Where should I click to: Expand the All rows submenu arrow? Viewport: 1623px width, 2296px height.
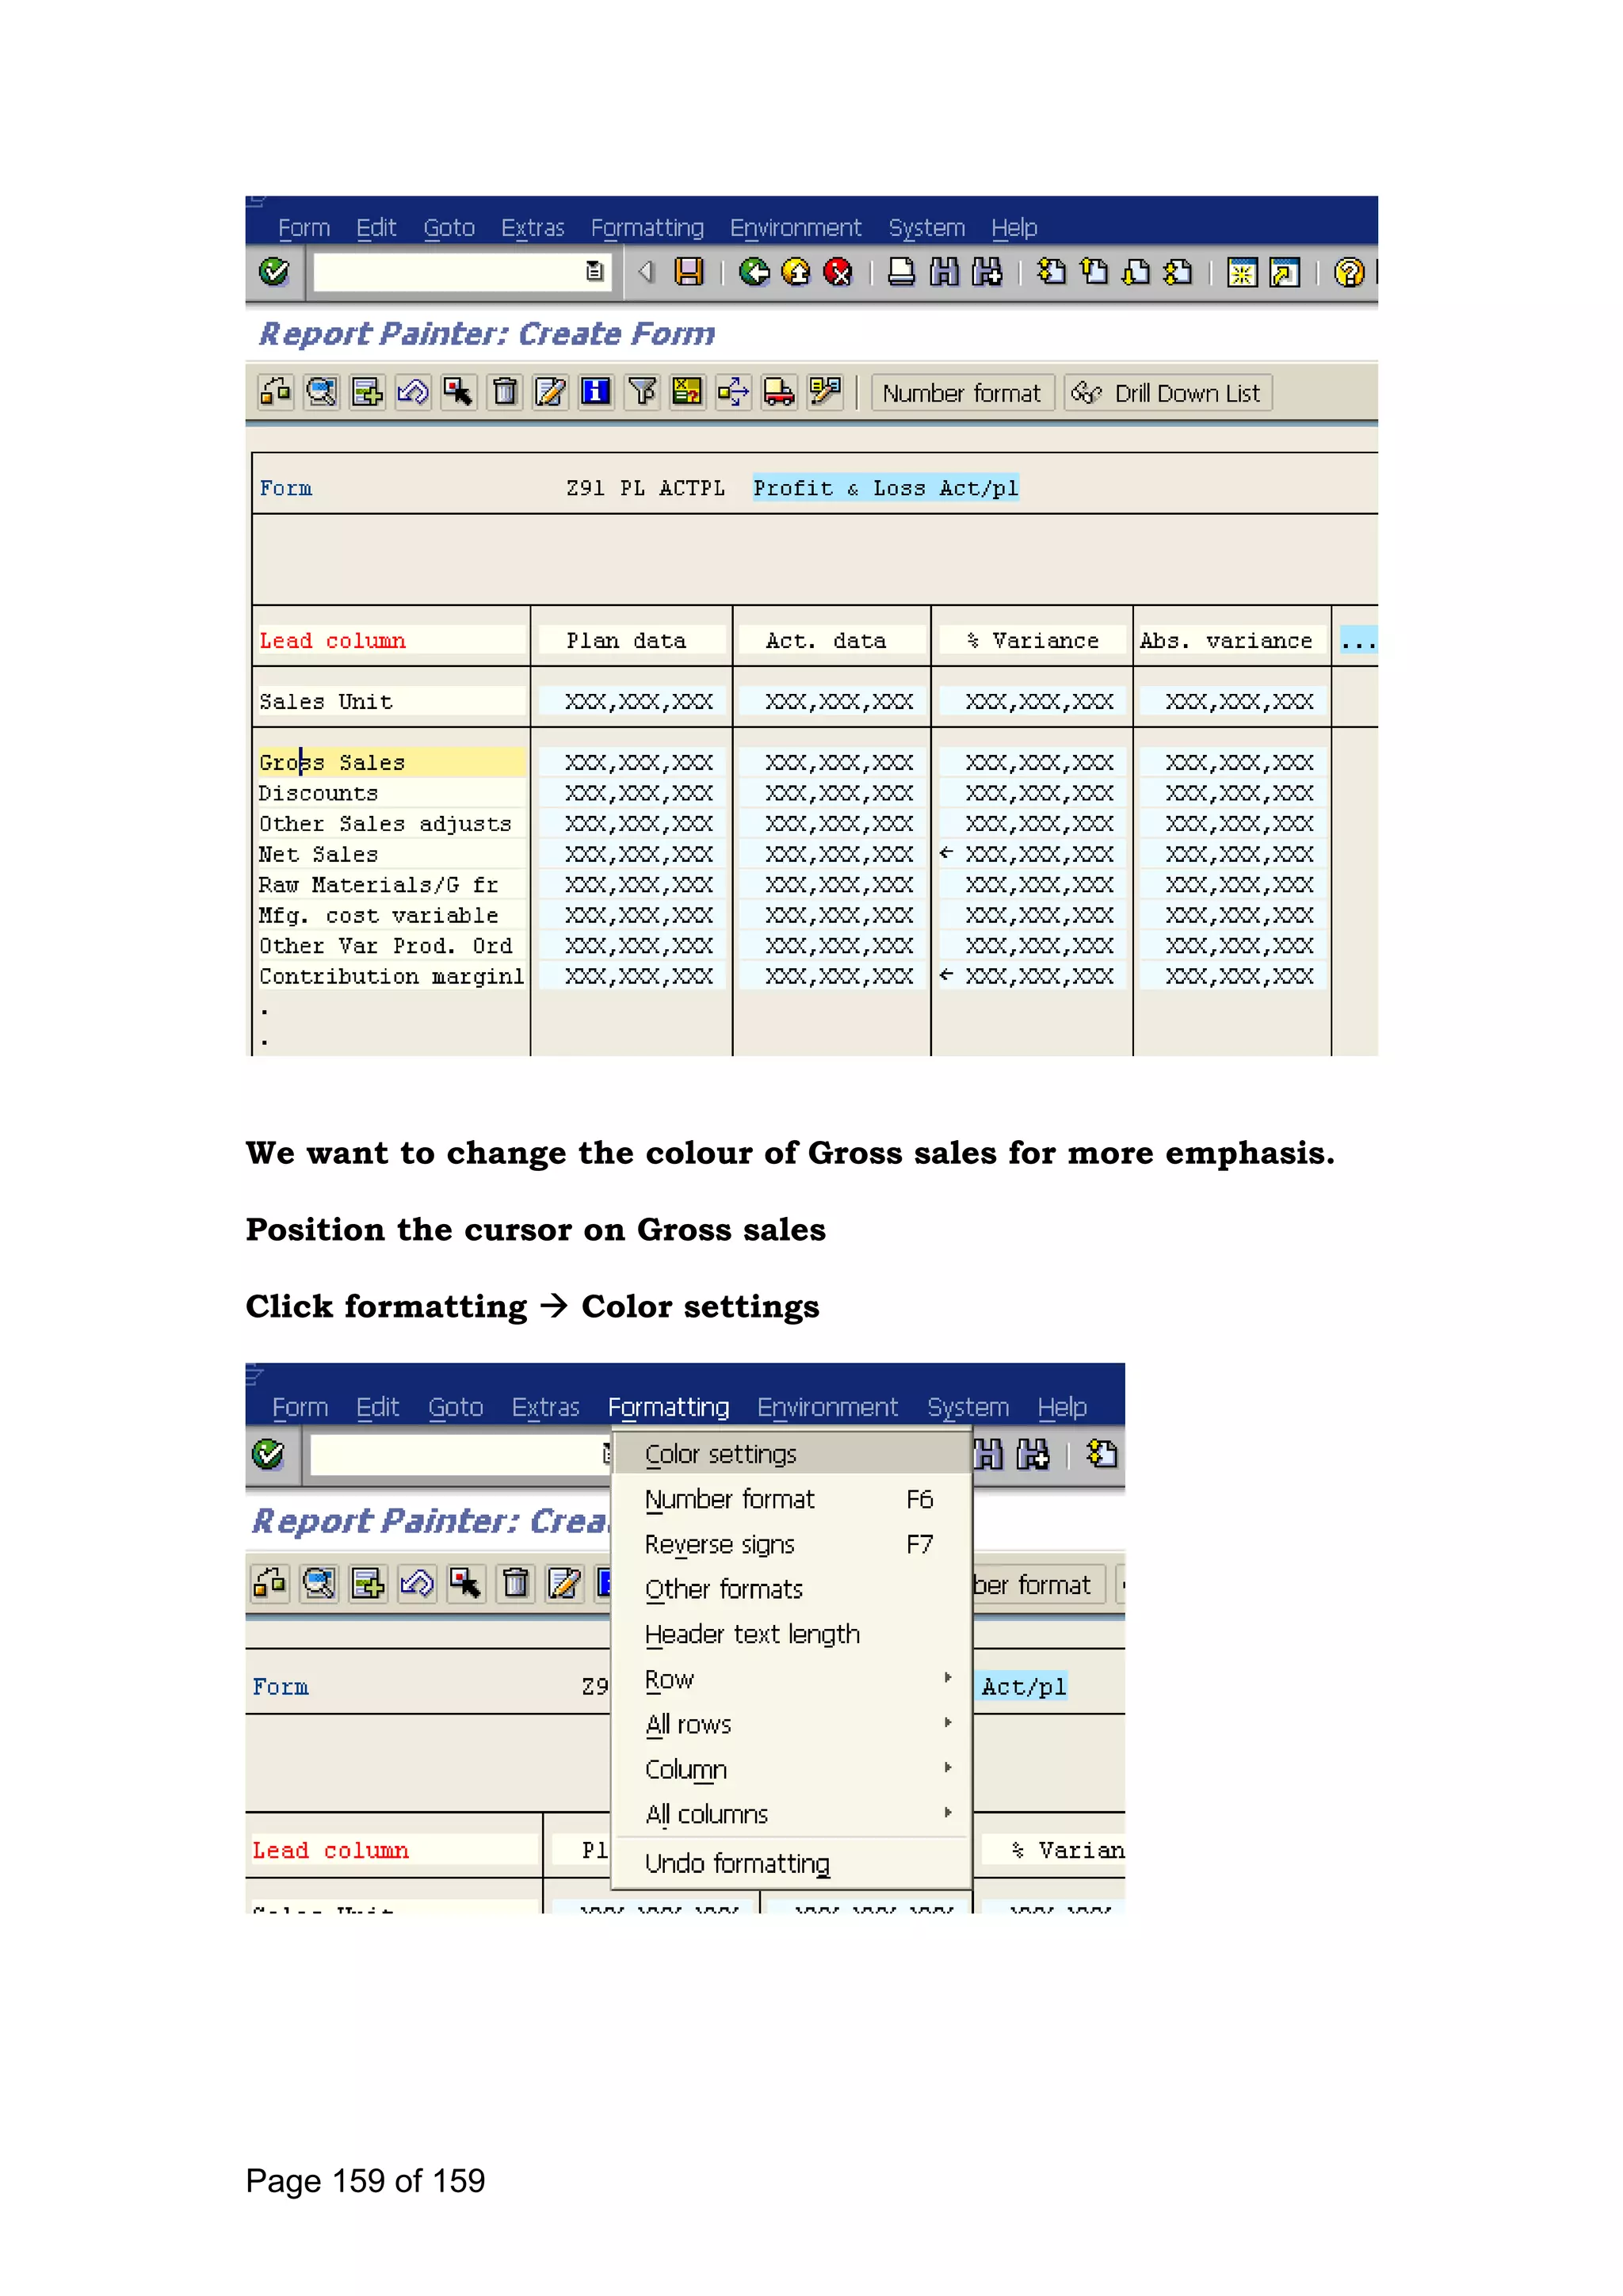click(947, 1722)
